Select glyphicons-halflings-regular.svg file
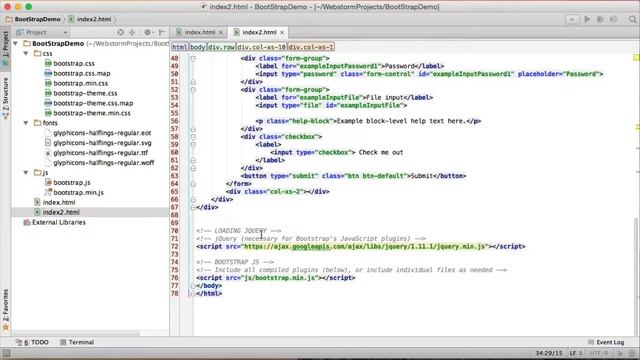Screen dimensions: 640x360 tap(102, 143)
